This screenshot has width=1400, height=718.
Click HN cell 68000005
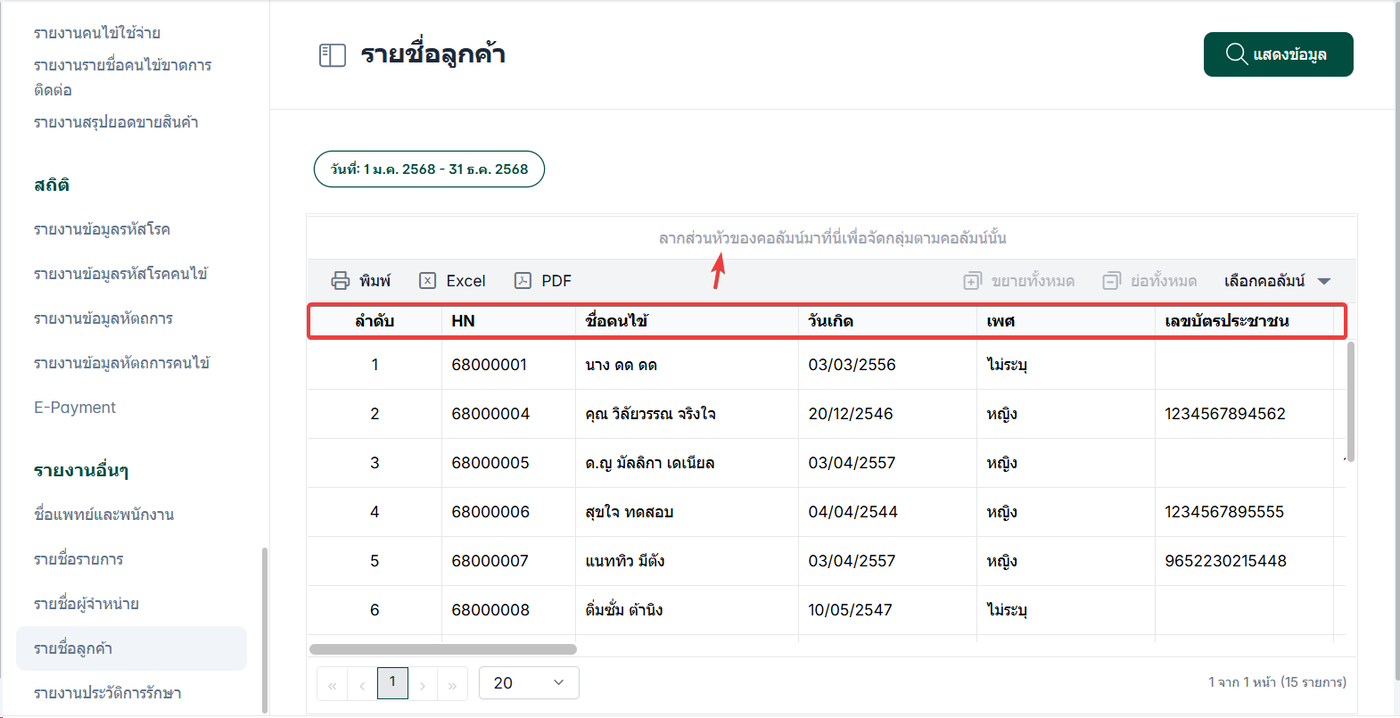[x=490, y=463]
